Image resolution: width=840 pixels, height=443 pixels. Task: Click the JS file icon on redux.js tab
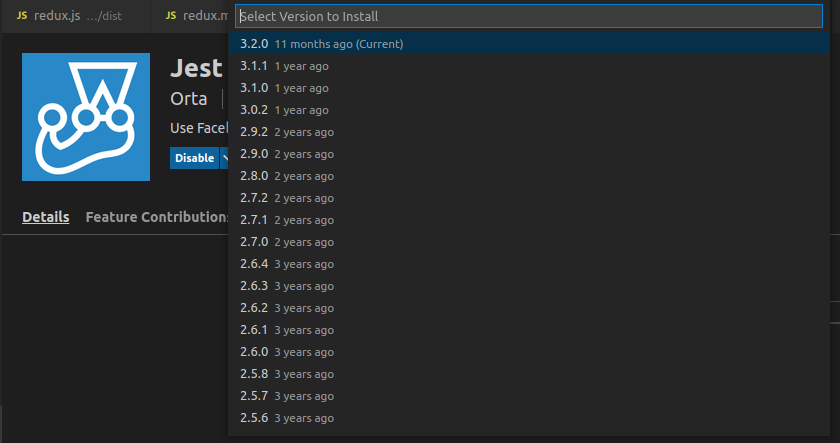pyautogui.click(x=22, y=16)
